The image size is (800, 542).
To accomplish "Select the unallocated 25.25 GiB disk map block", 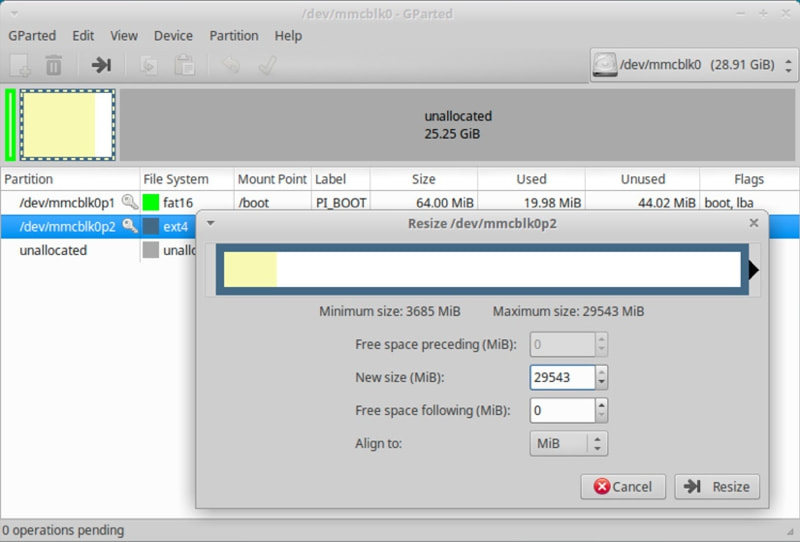I will (x=458, y=125).
